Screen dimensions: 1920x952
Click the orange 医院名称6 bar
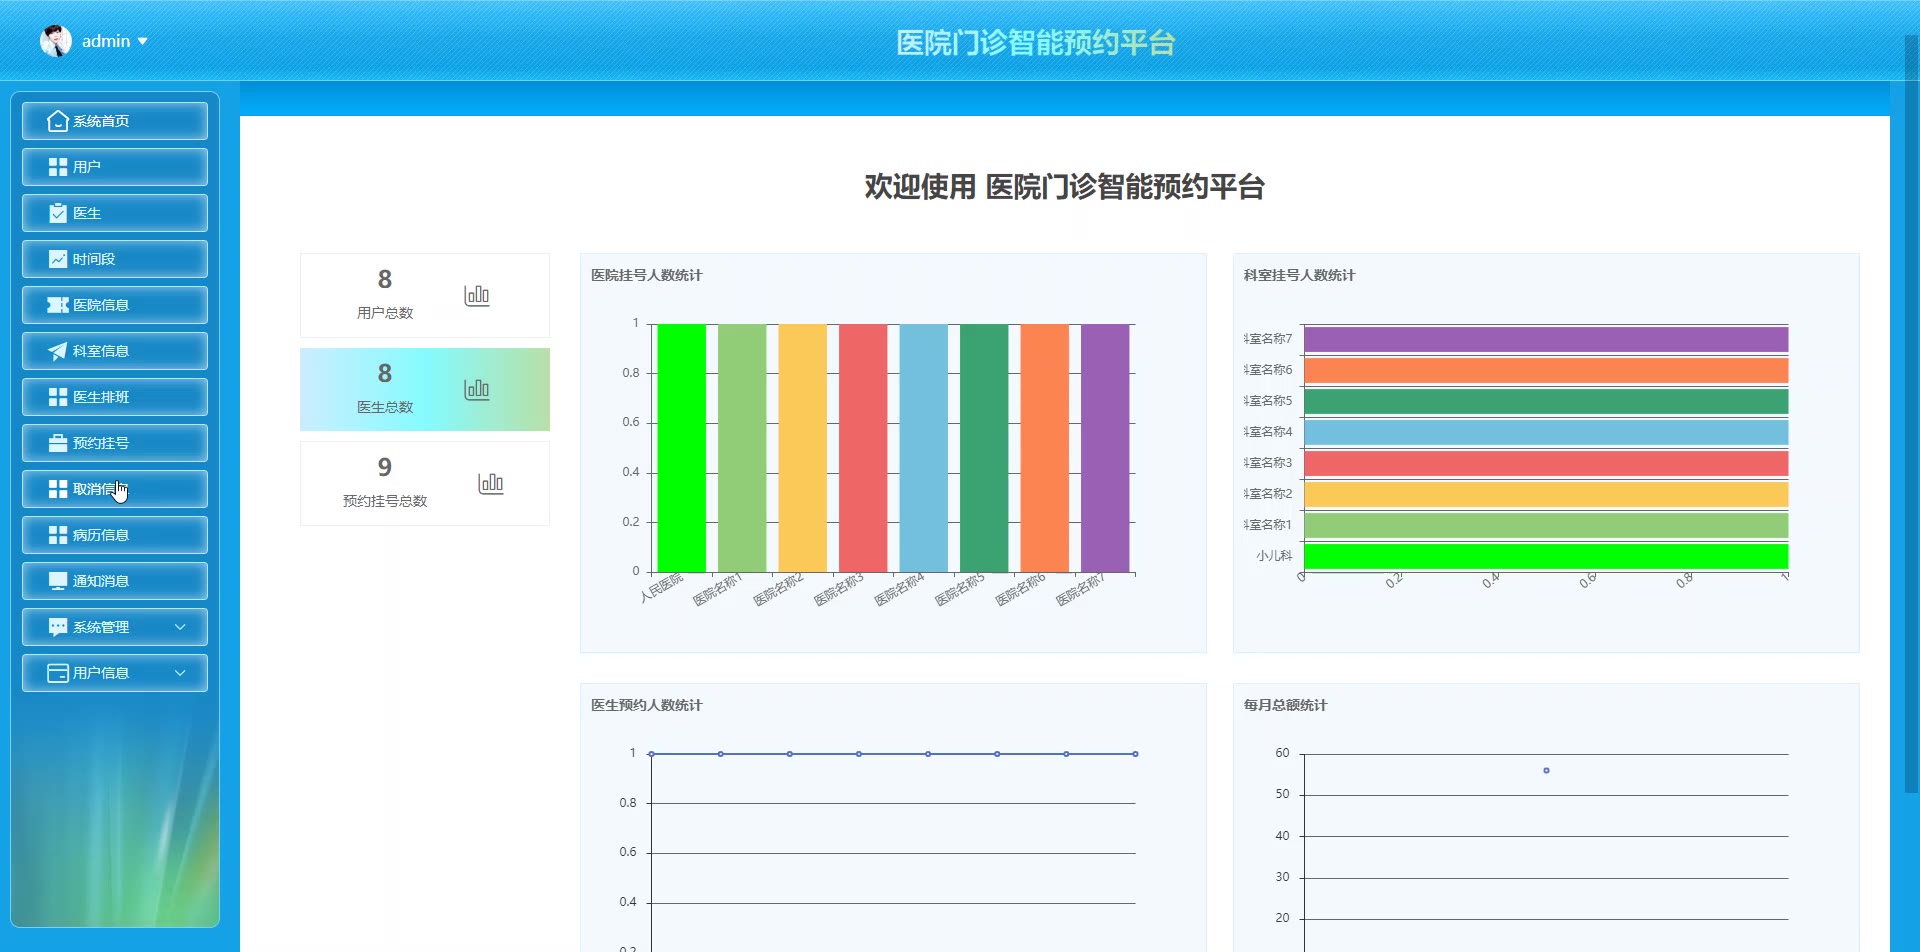pos(1045,448)
